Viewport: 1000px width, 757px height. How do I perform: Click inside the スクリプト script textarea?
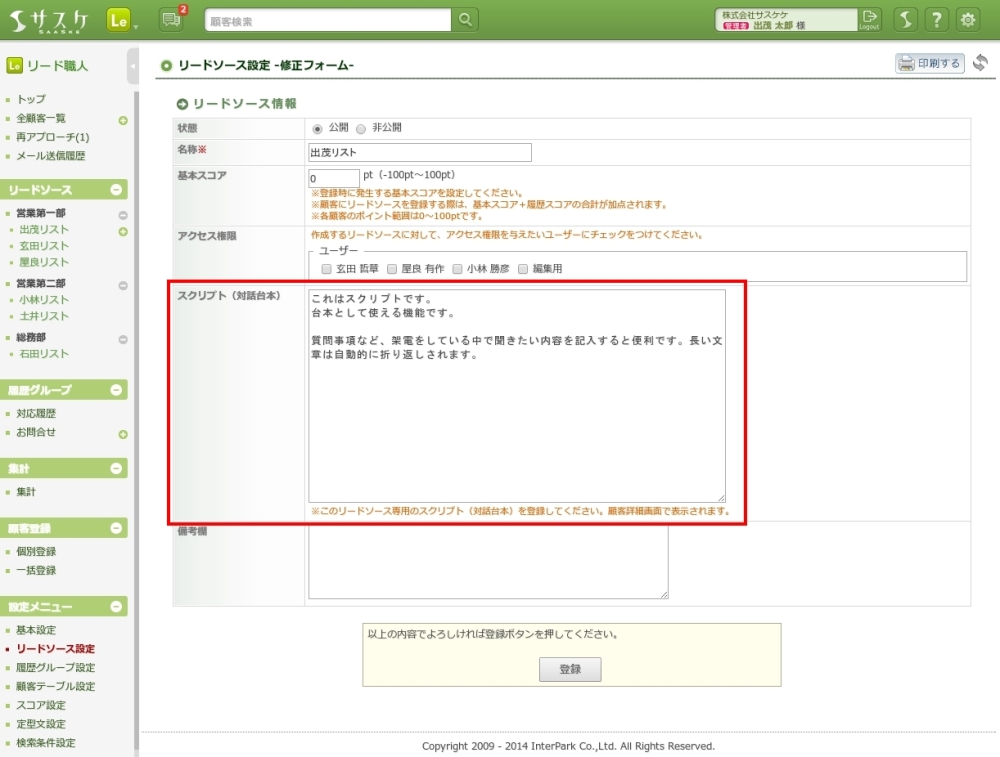pyautogui.click(x=517, y=396)
